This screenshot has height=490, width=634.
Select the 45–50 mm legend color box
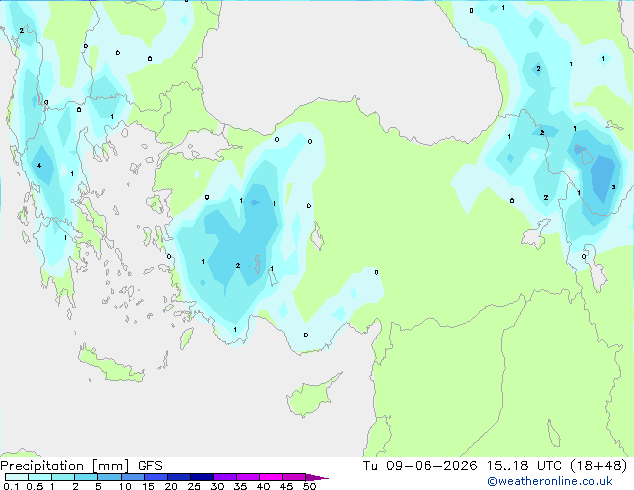(294, 477)
